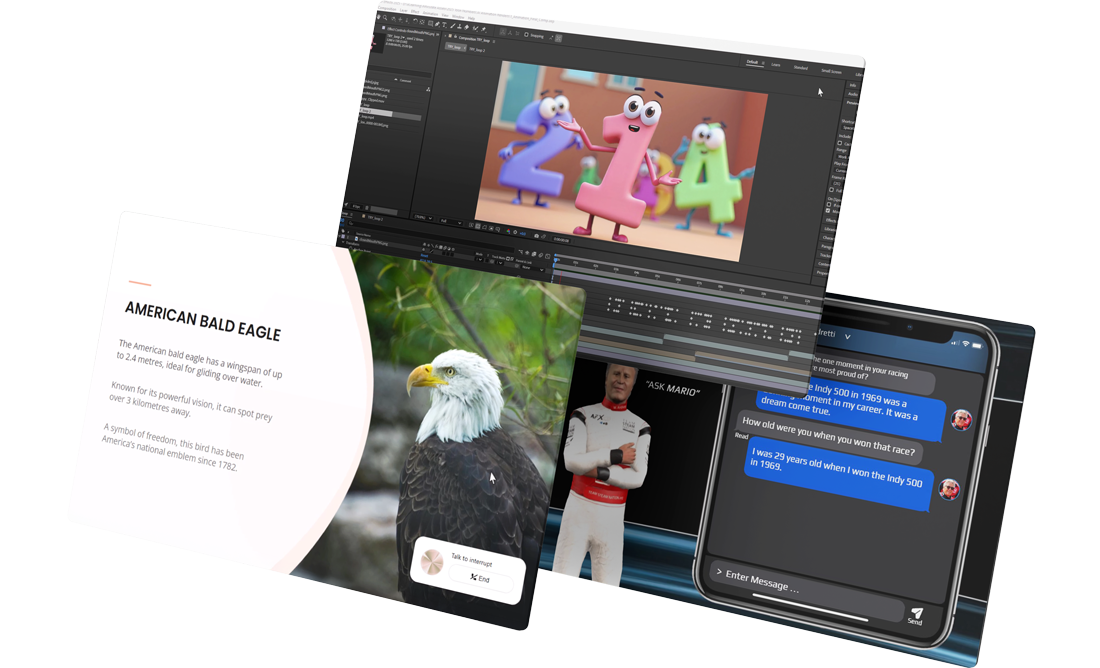Click the round voice orb beside Talk to interrupt
The width and height of the screenshot is (1100, 668).
tap(431, 562)
